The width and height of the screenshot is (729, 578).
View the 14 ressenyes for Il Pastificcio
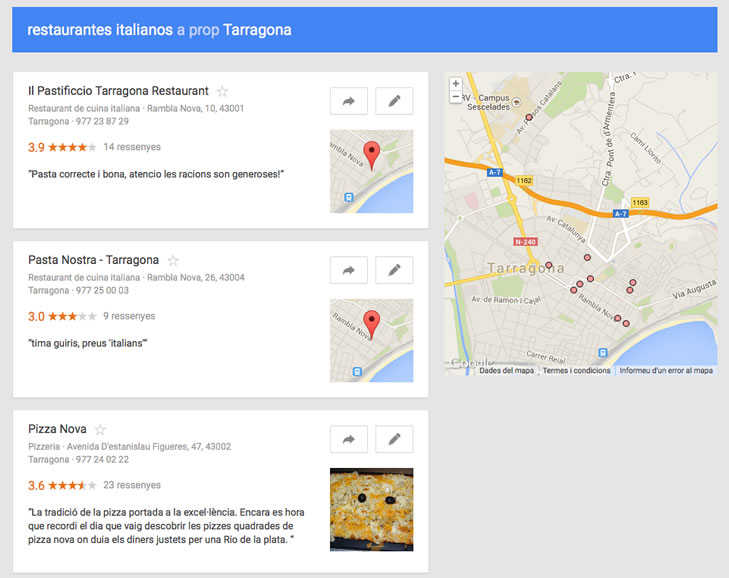[132, 147]
